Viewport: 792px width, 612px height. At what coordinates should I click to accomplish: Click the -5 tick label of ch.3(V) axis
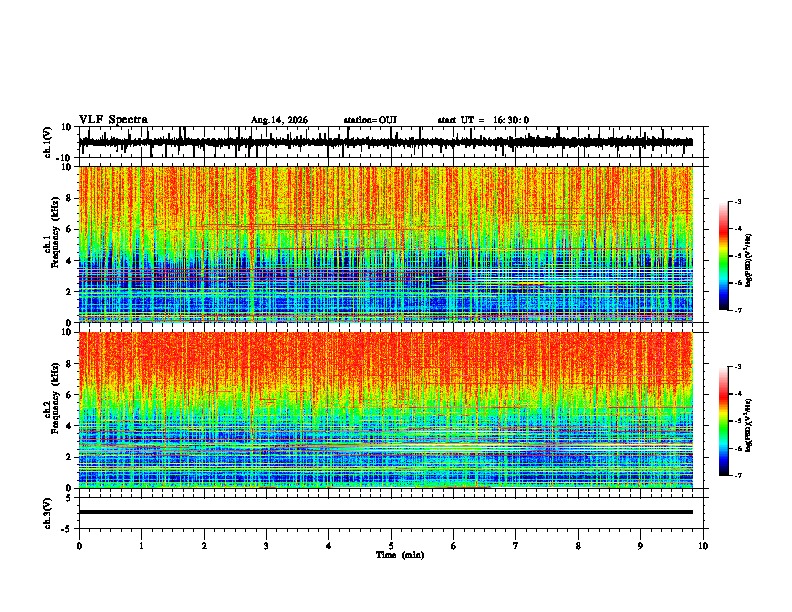click(x=67, y=529)
